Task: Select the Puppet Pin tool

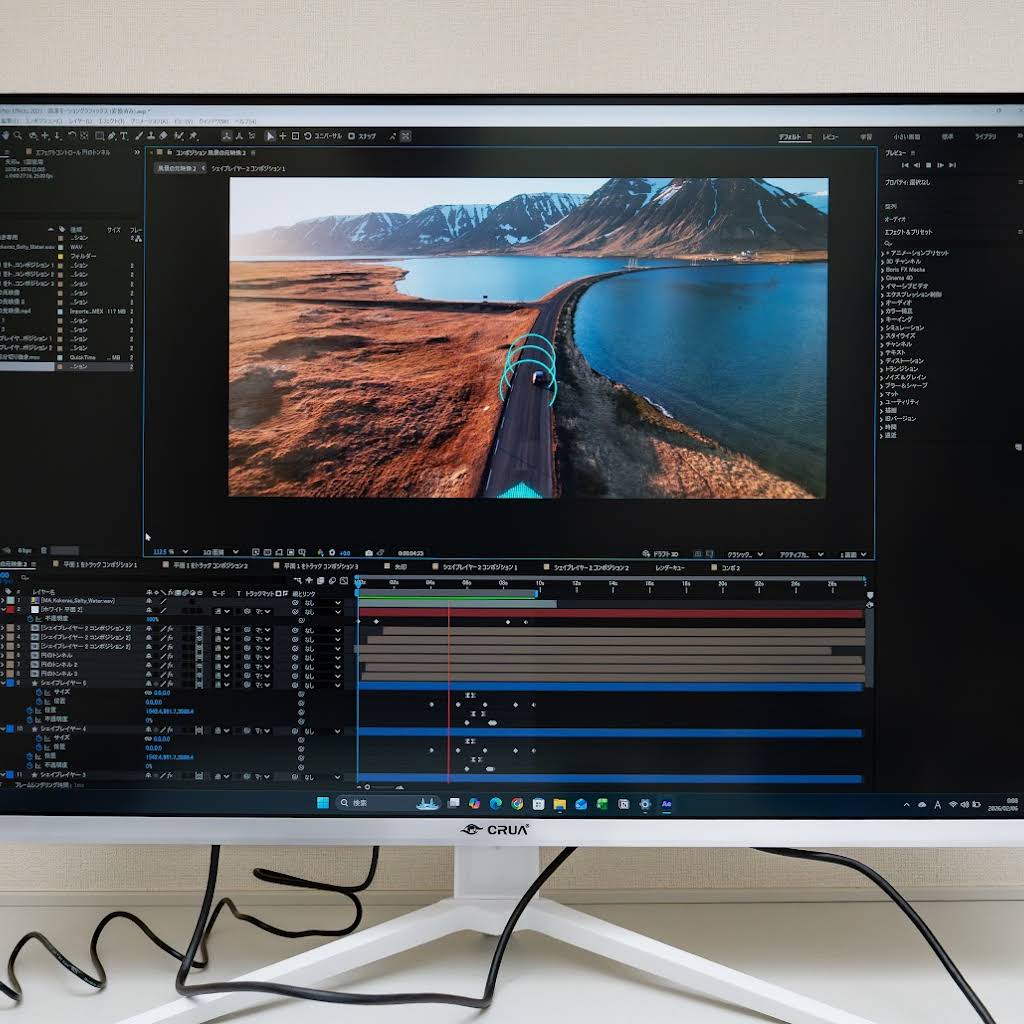Action: coord(193,136)
